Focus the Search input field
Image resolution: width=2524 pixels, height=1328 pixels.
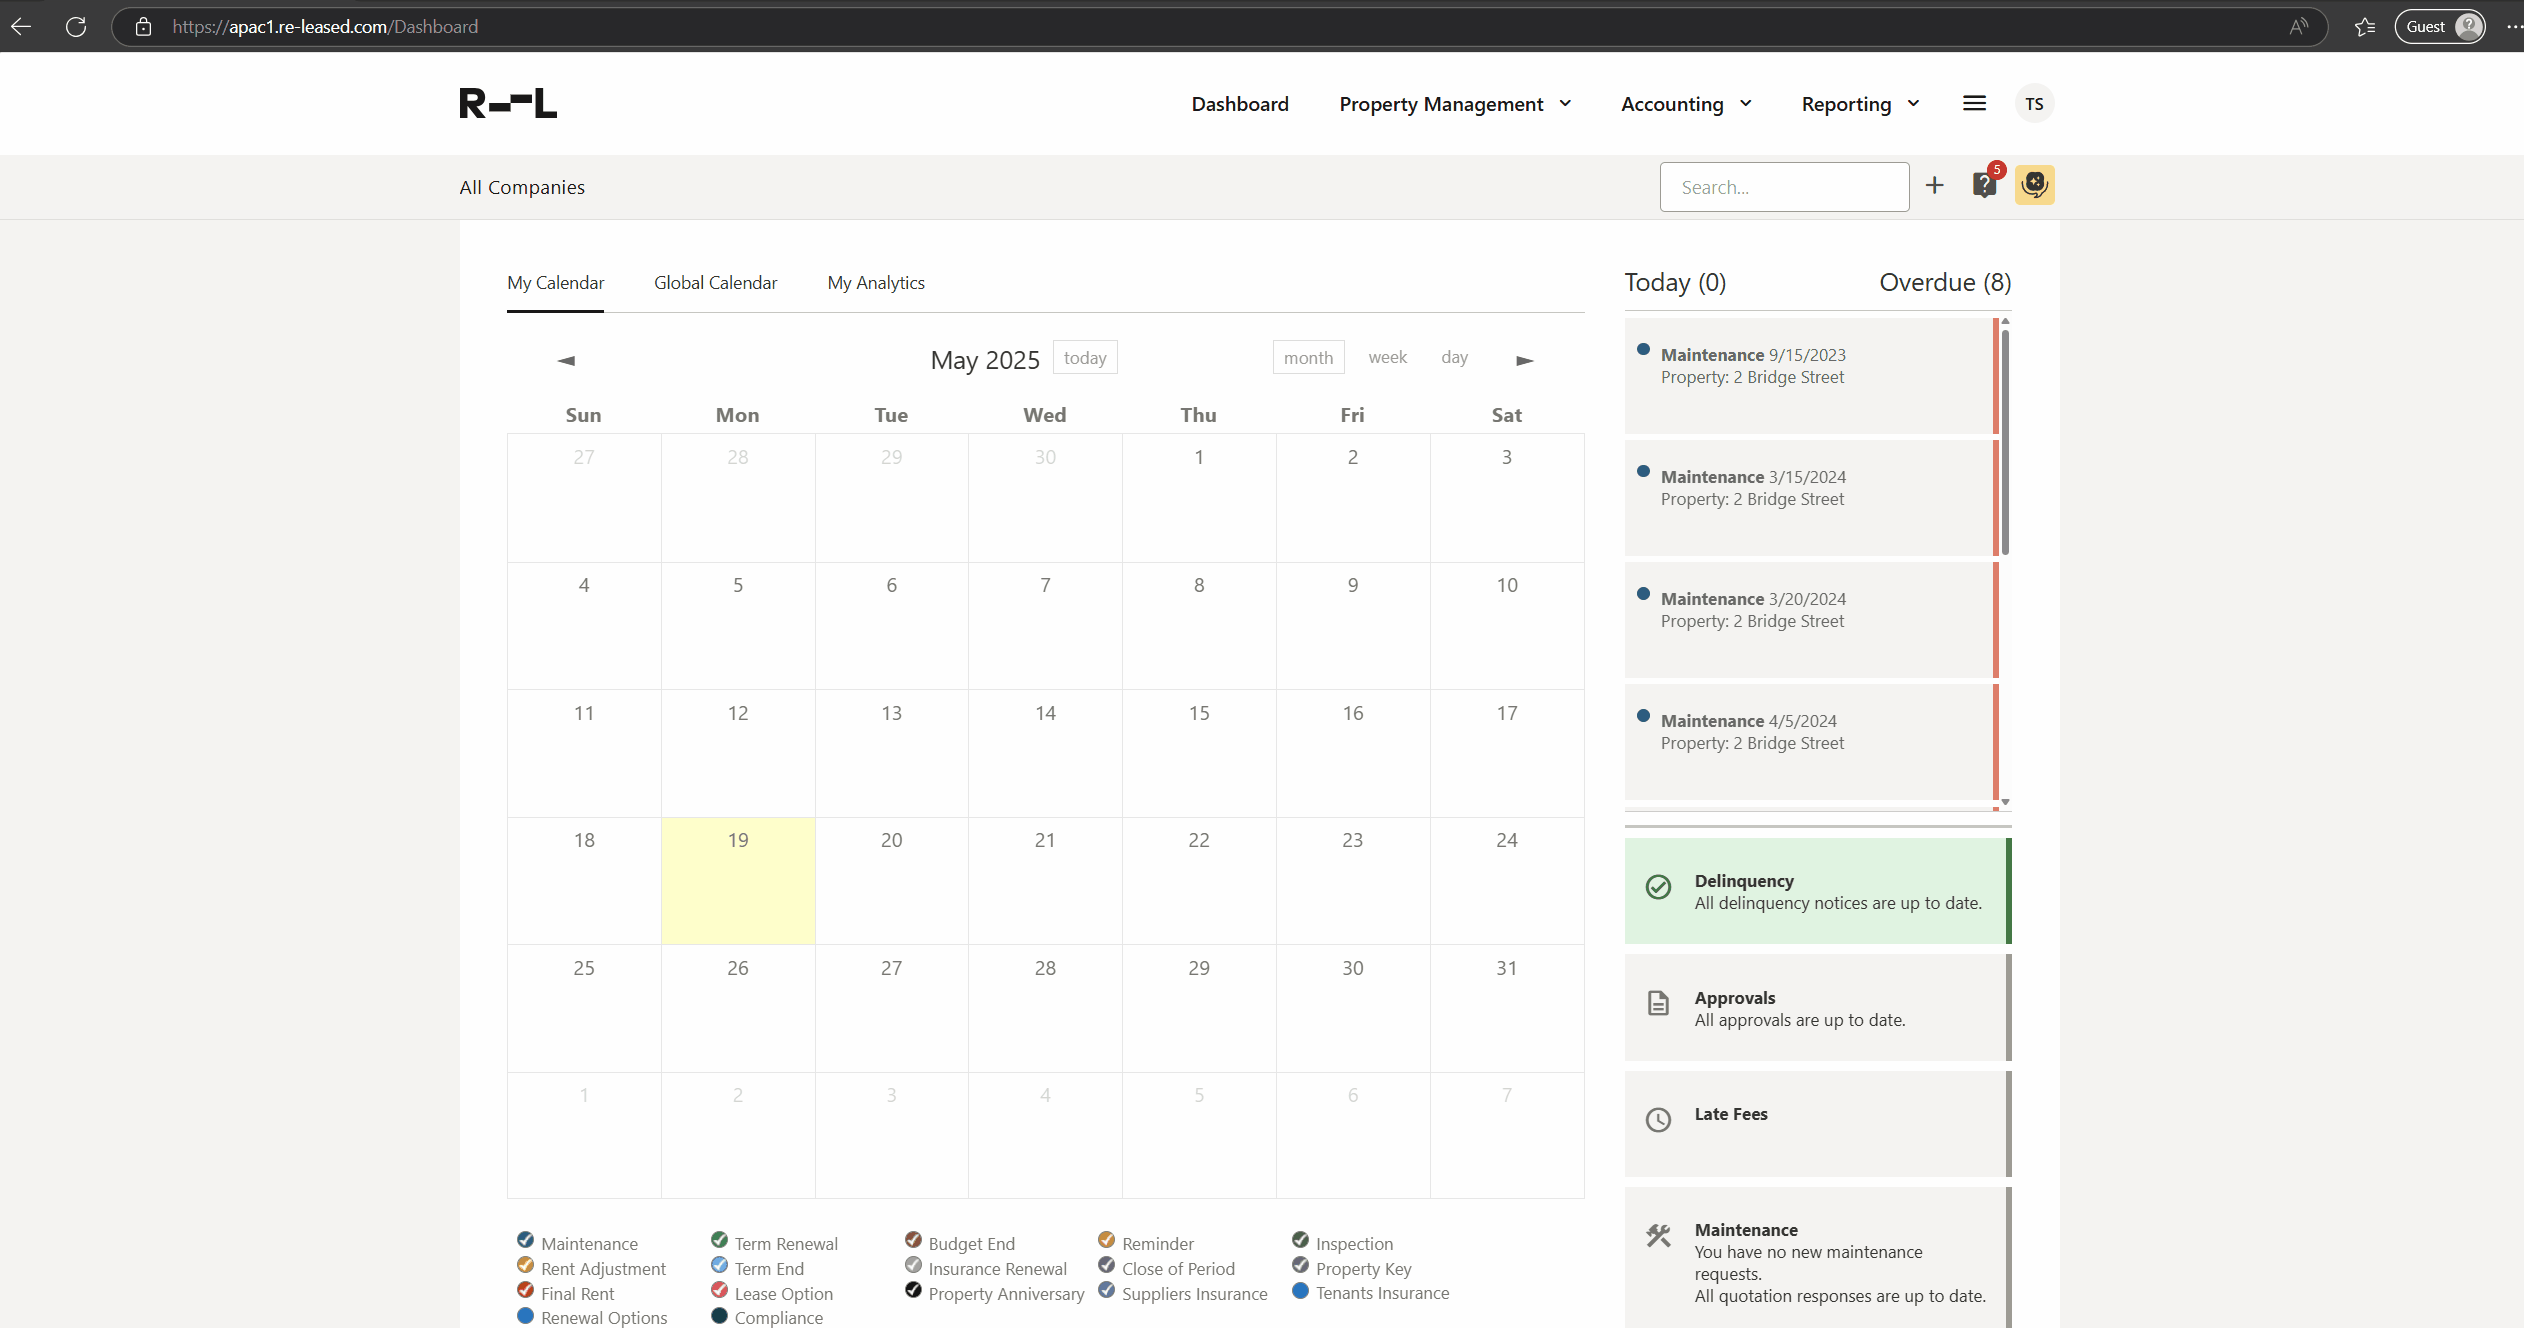(1784, 187)
